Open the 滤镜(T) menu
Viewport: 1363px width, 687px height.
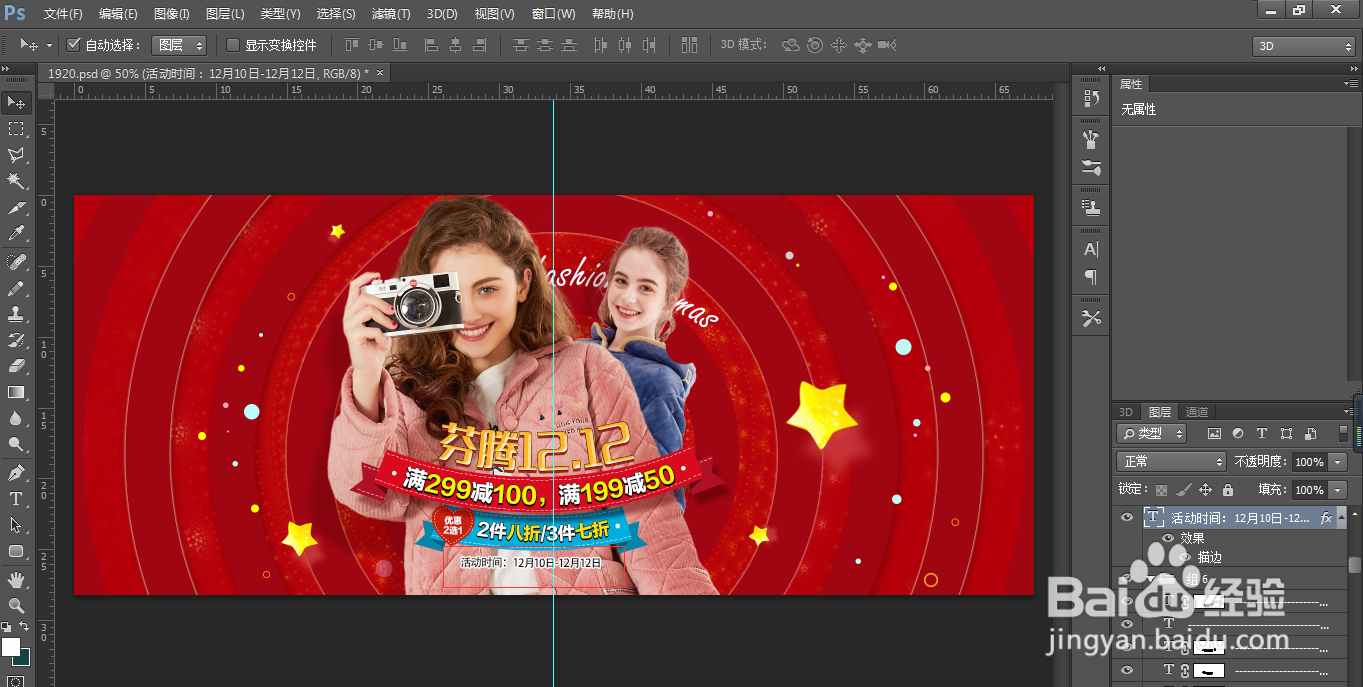point(391,14)
